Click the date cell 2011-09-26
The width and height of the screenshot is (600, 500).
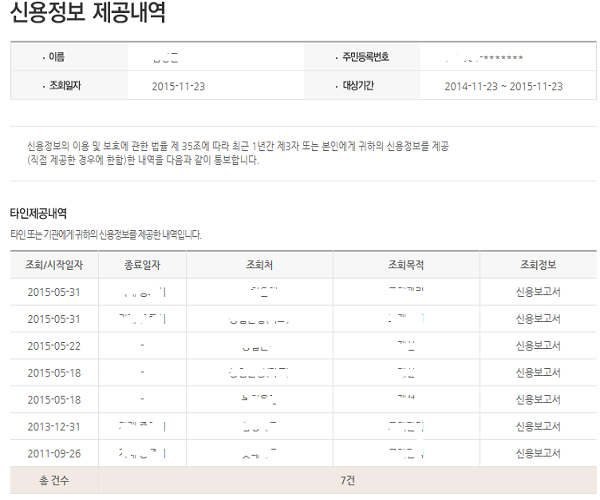[x=54, y=453]
